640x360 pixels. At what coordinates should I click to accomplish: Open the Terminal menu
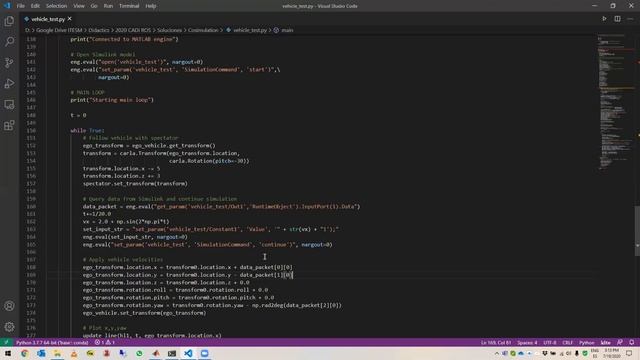pos(129,6)
